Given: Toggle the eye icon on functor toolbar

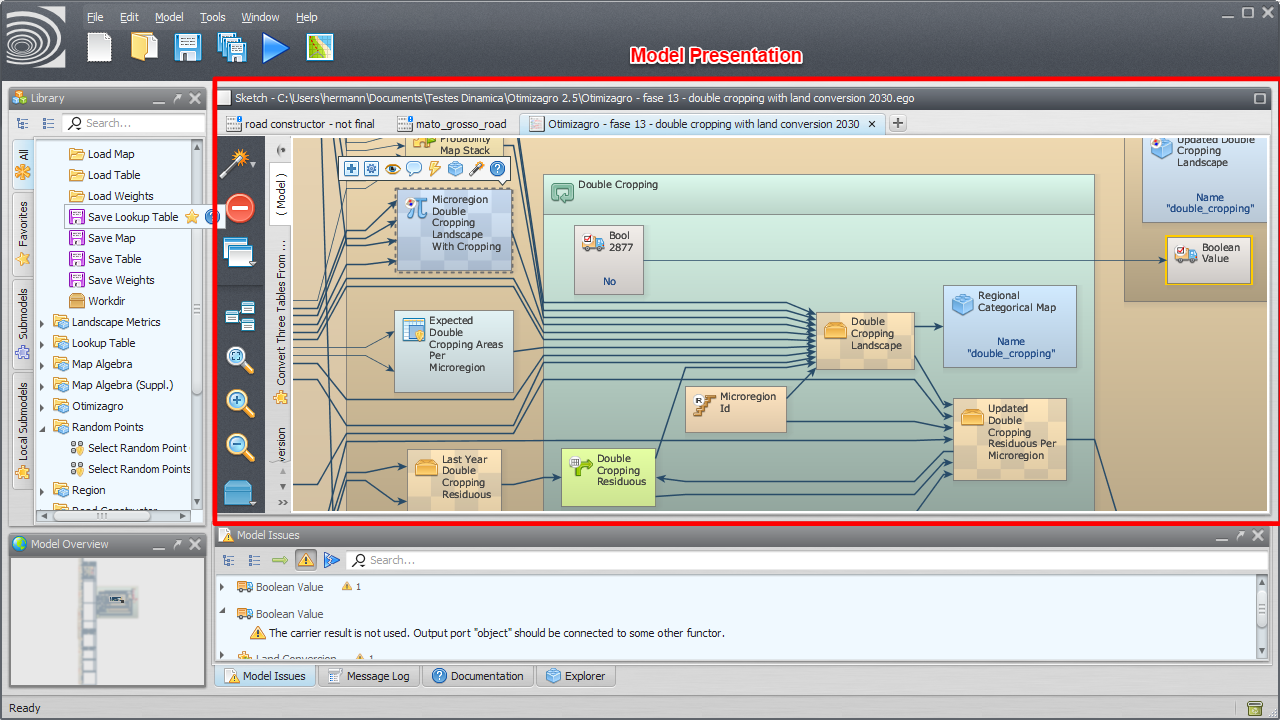Looking at the screenshot, I should (392, 169).
